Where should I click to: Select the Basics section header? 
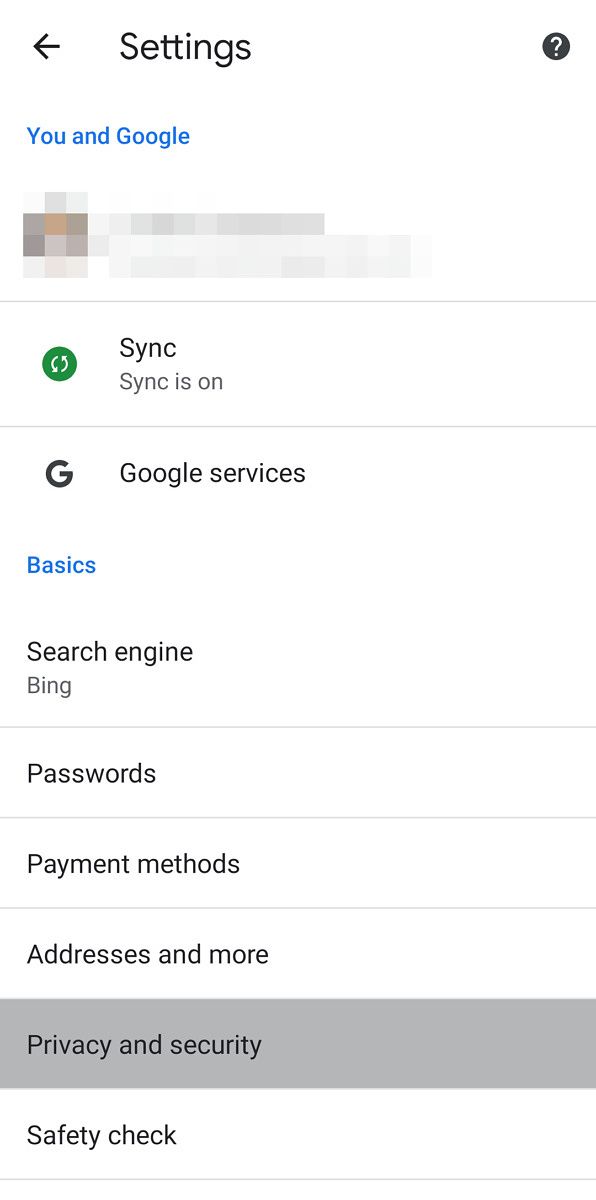point(61,565)
